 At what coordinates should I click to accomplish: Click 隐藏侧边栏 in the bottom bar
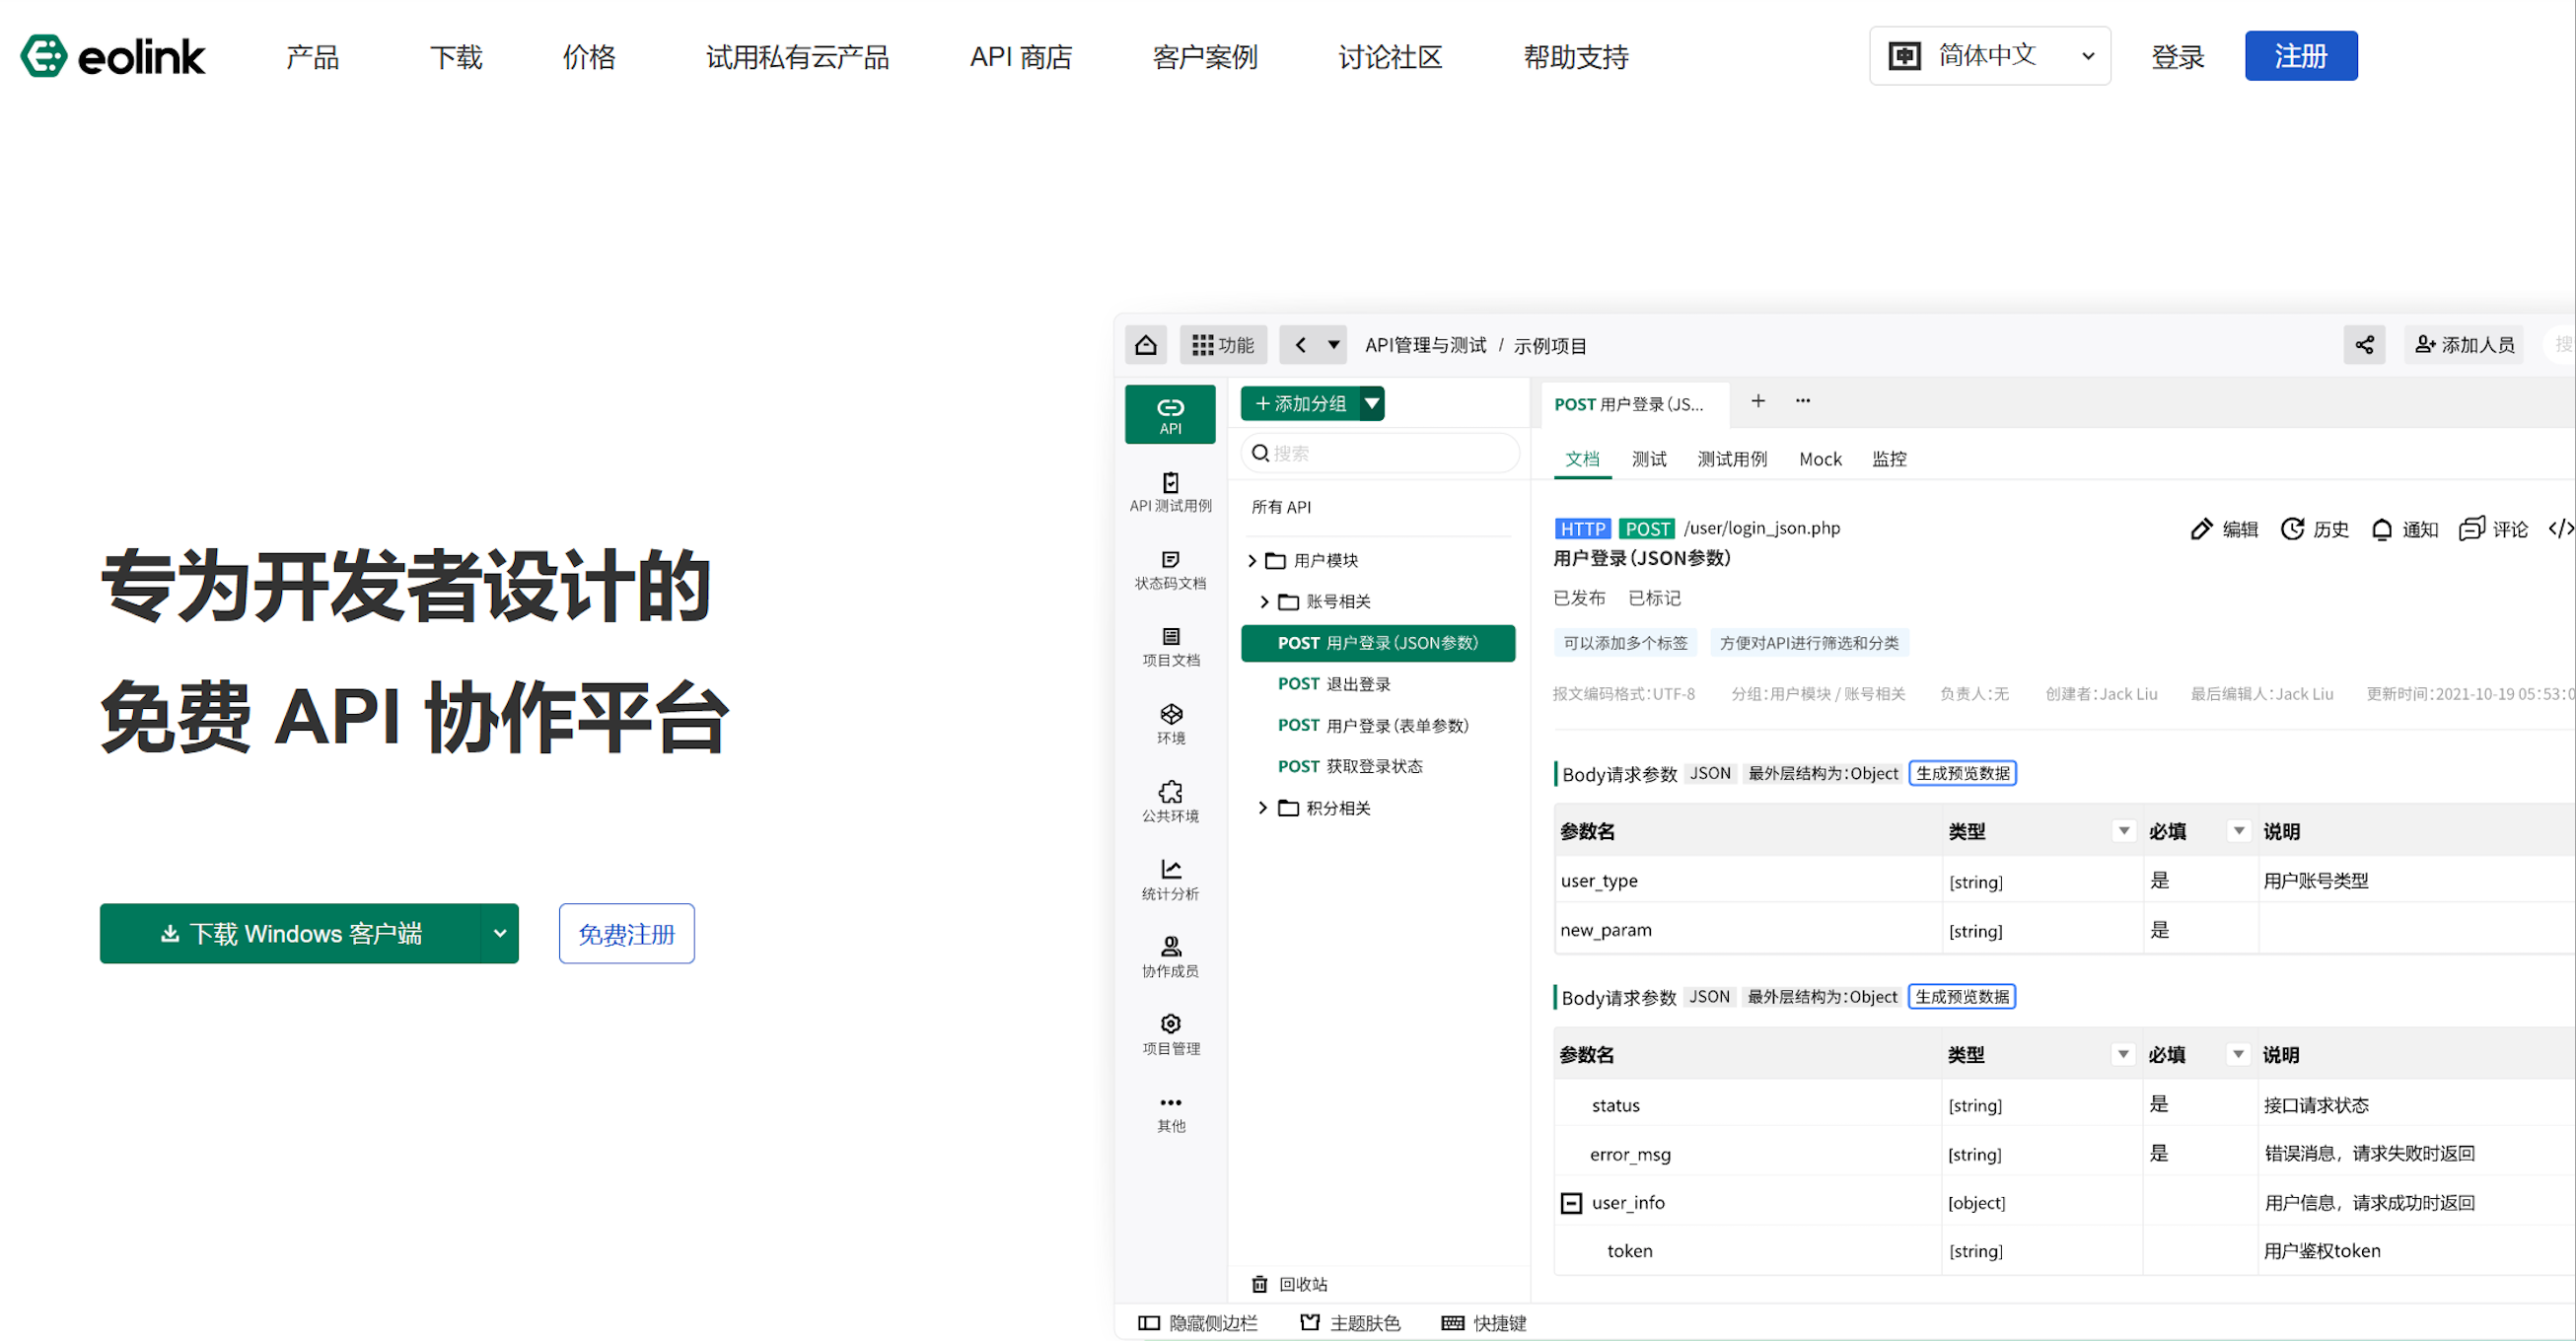1198,1323
